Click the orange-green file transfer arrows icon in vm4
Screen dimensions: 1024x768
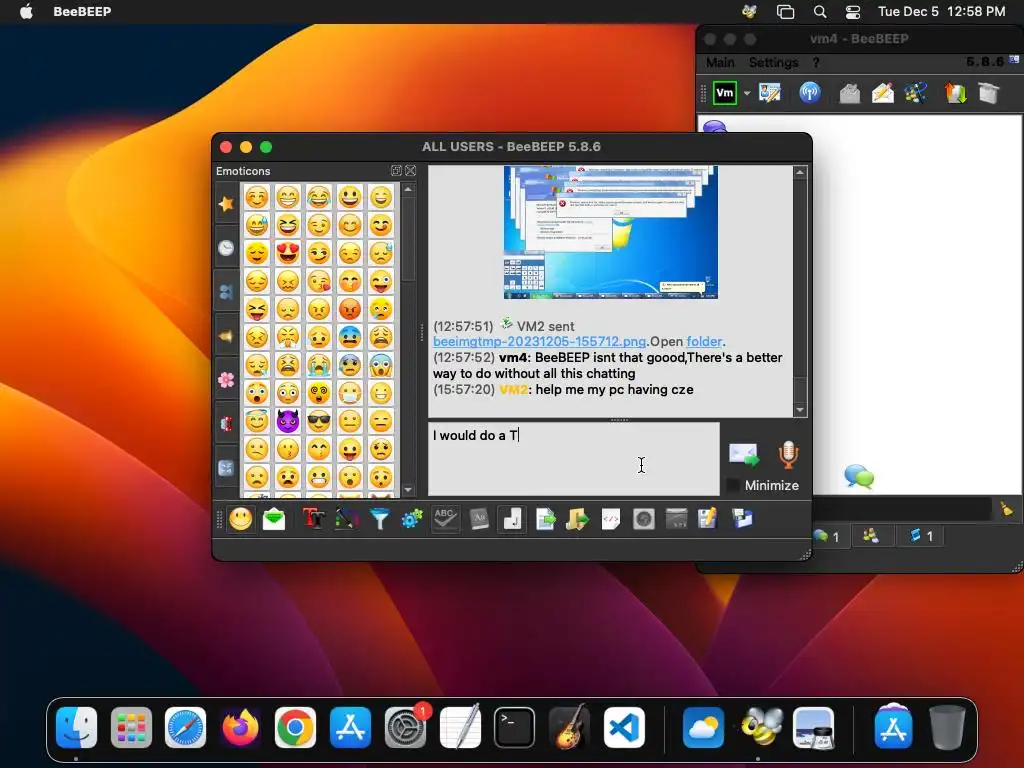point(955,93)
